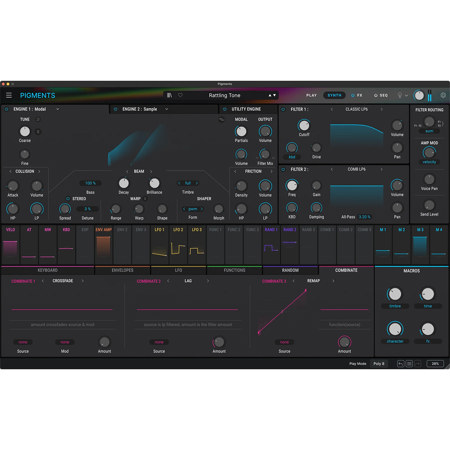This screenshot has height=450, width=450.
Task: Open the preset up/down arrows selector
Action: 272,95
